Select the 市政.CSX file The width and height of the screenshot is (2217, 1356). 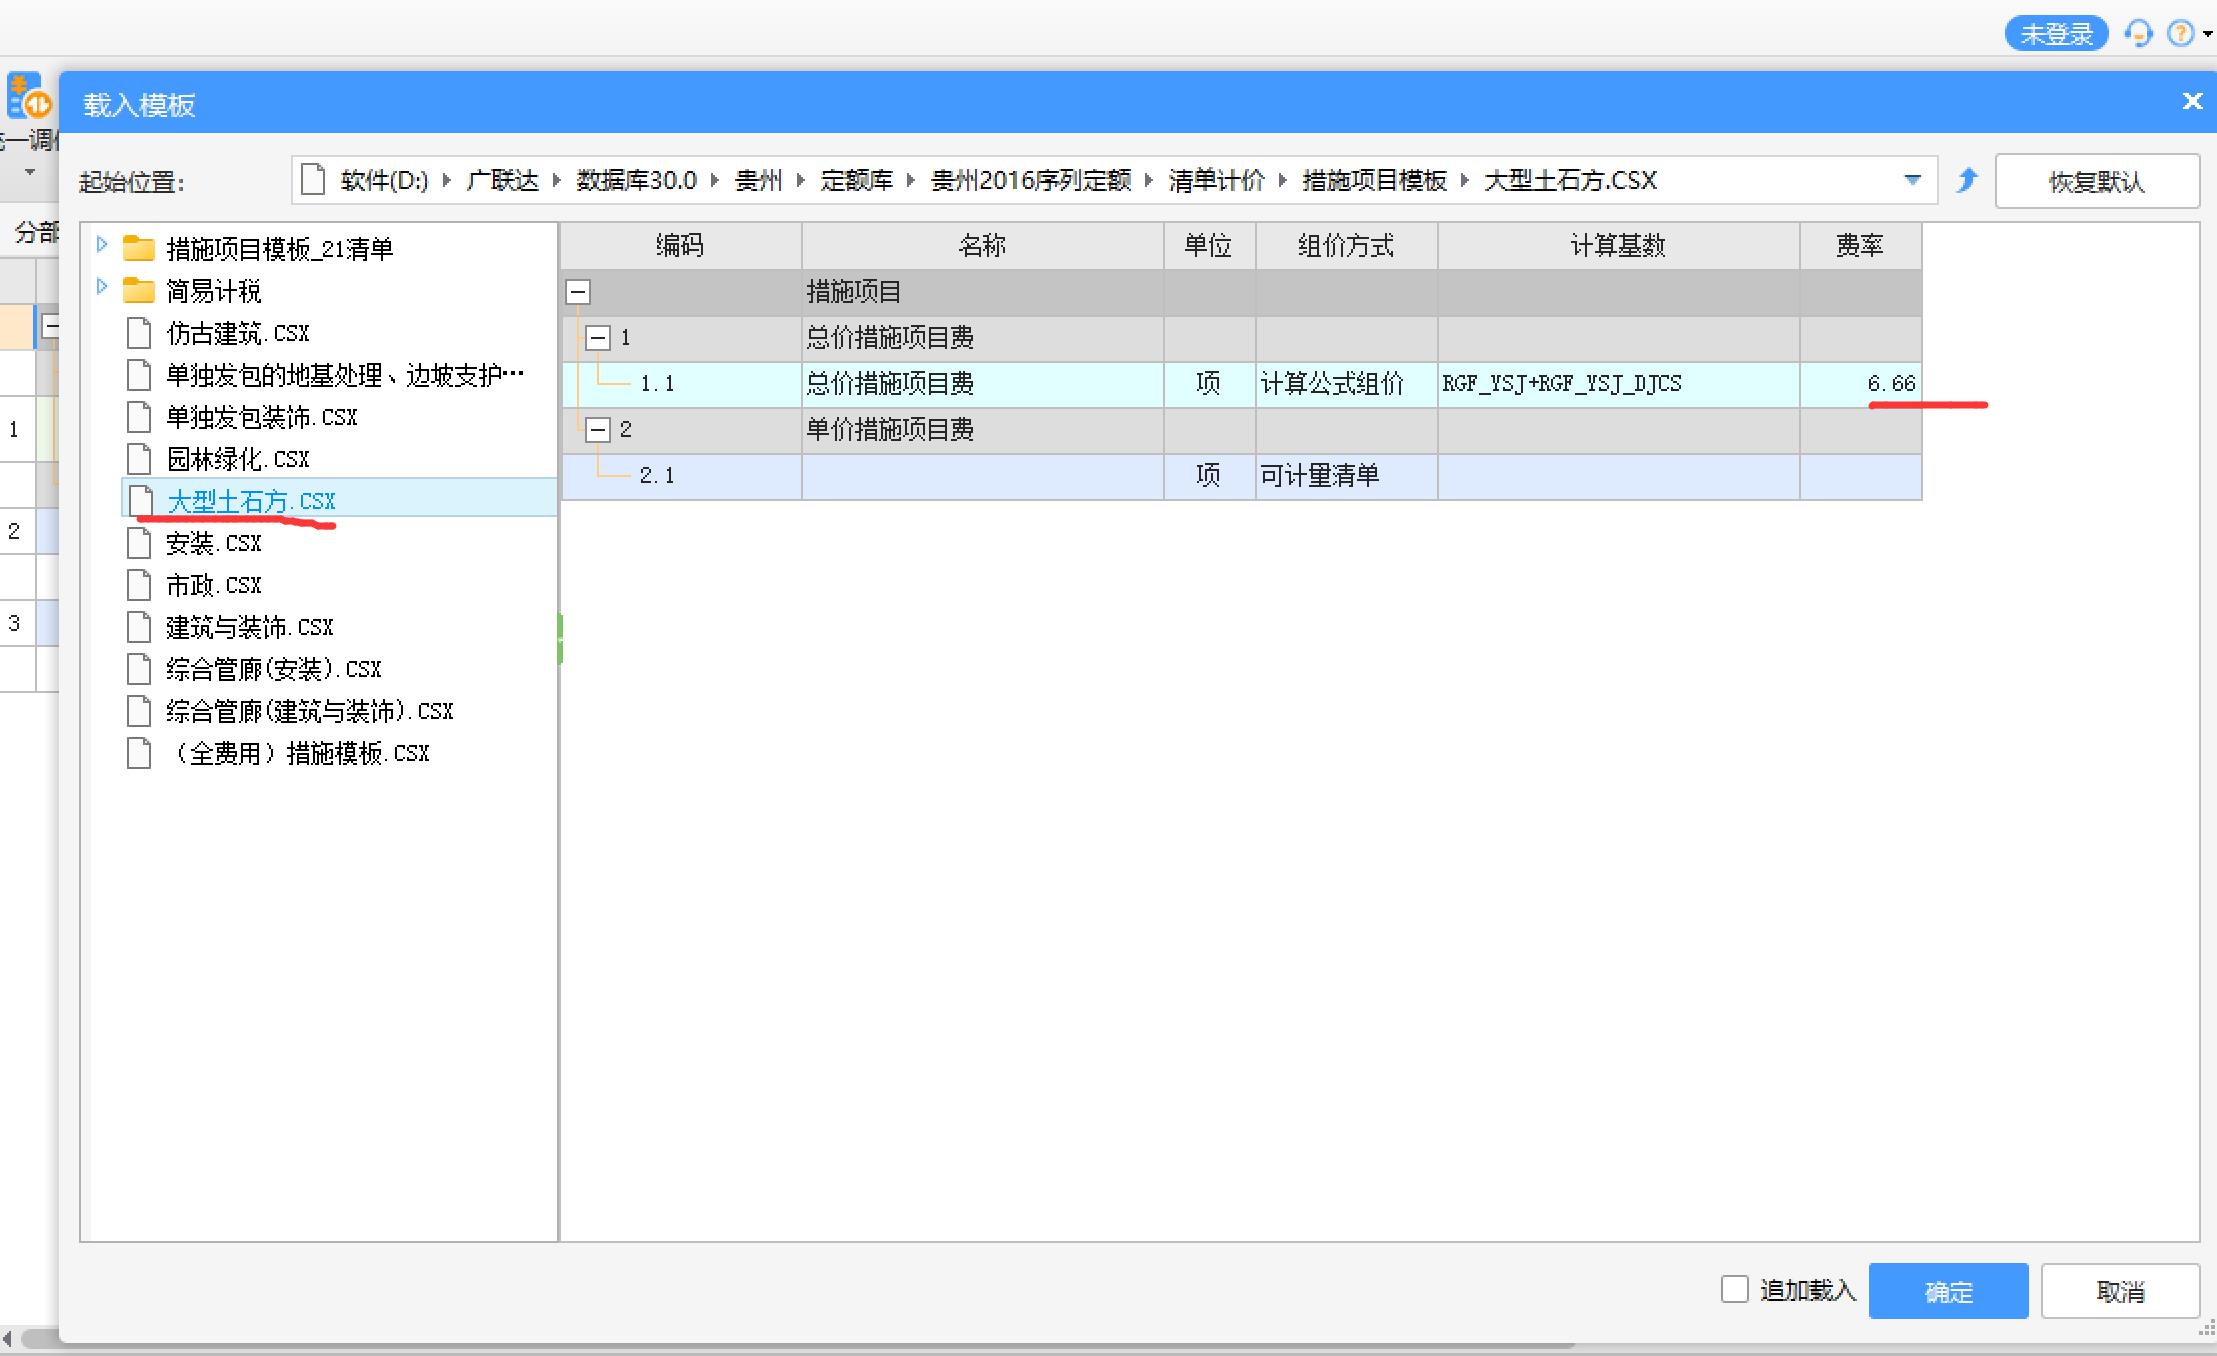pos(214,585)
